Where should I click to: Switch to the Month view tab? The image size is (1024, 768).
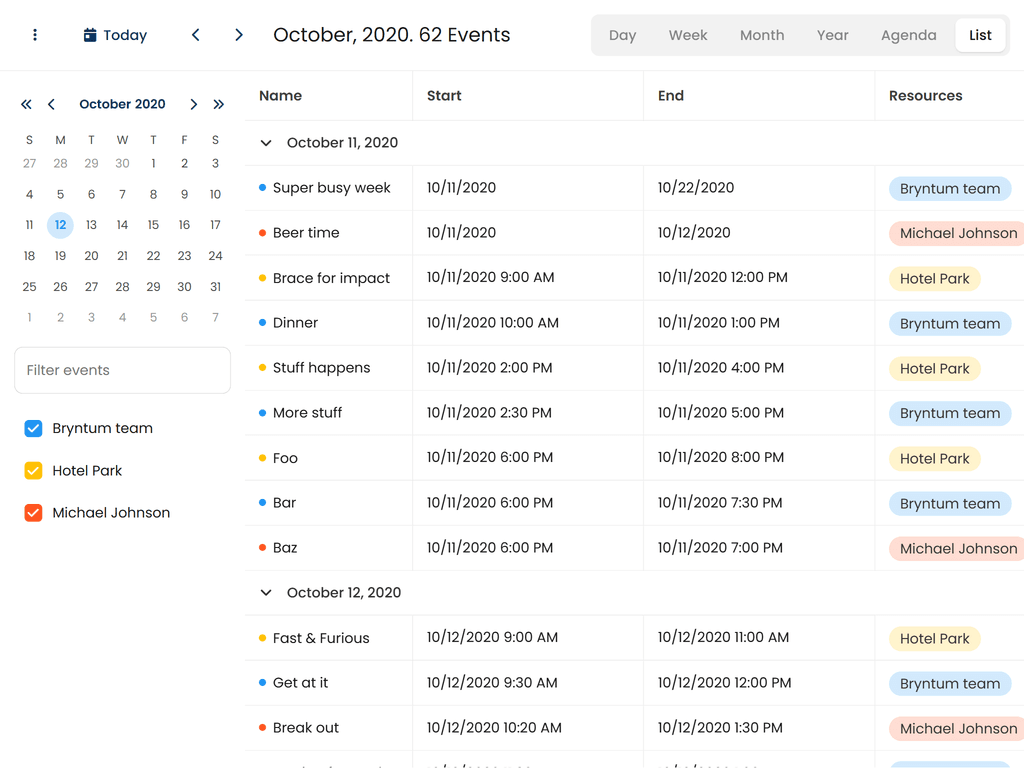coord(762,34)
